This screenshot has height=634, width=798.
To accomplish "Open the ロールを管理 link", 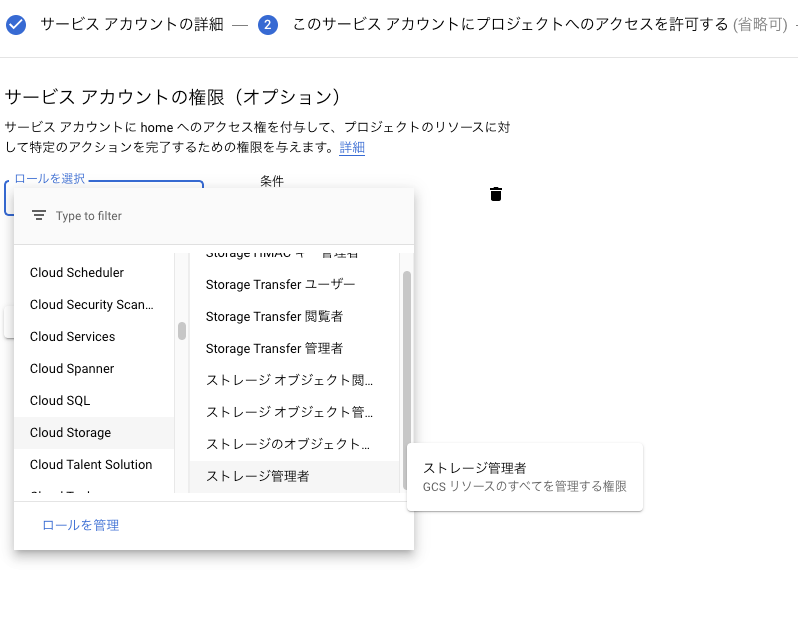I will point(80,525).
